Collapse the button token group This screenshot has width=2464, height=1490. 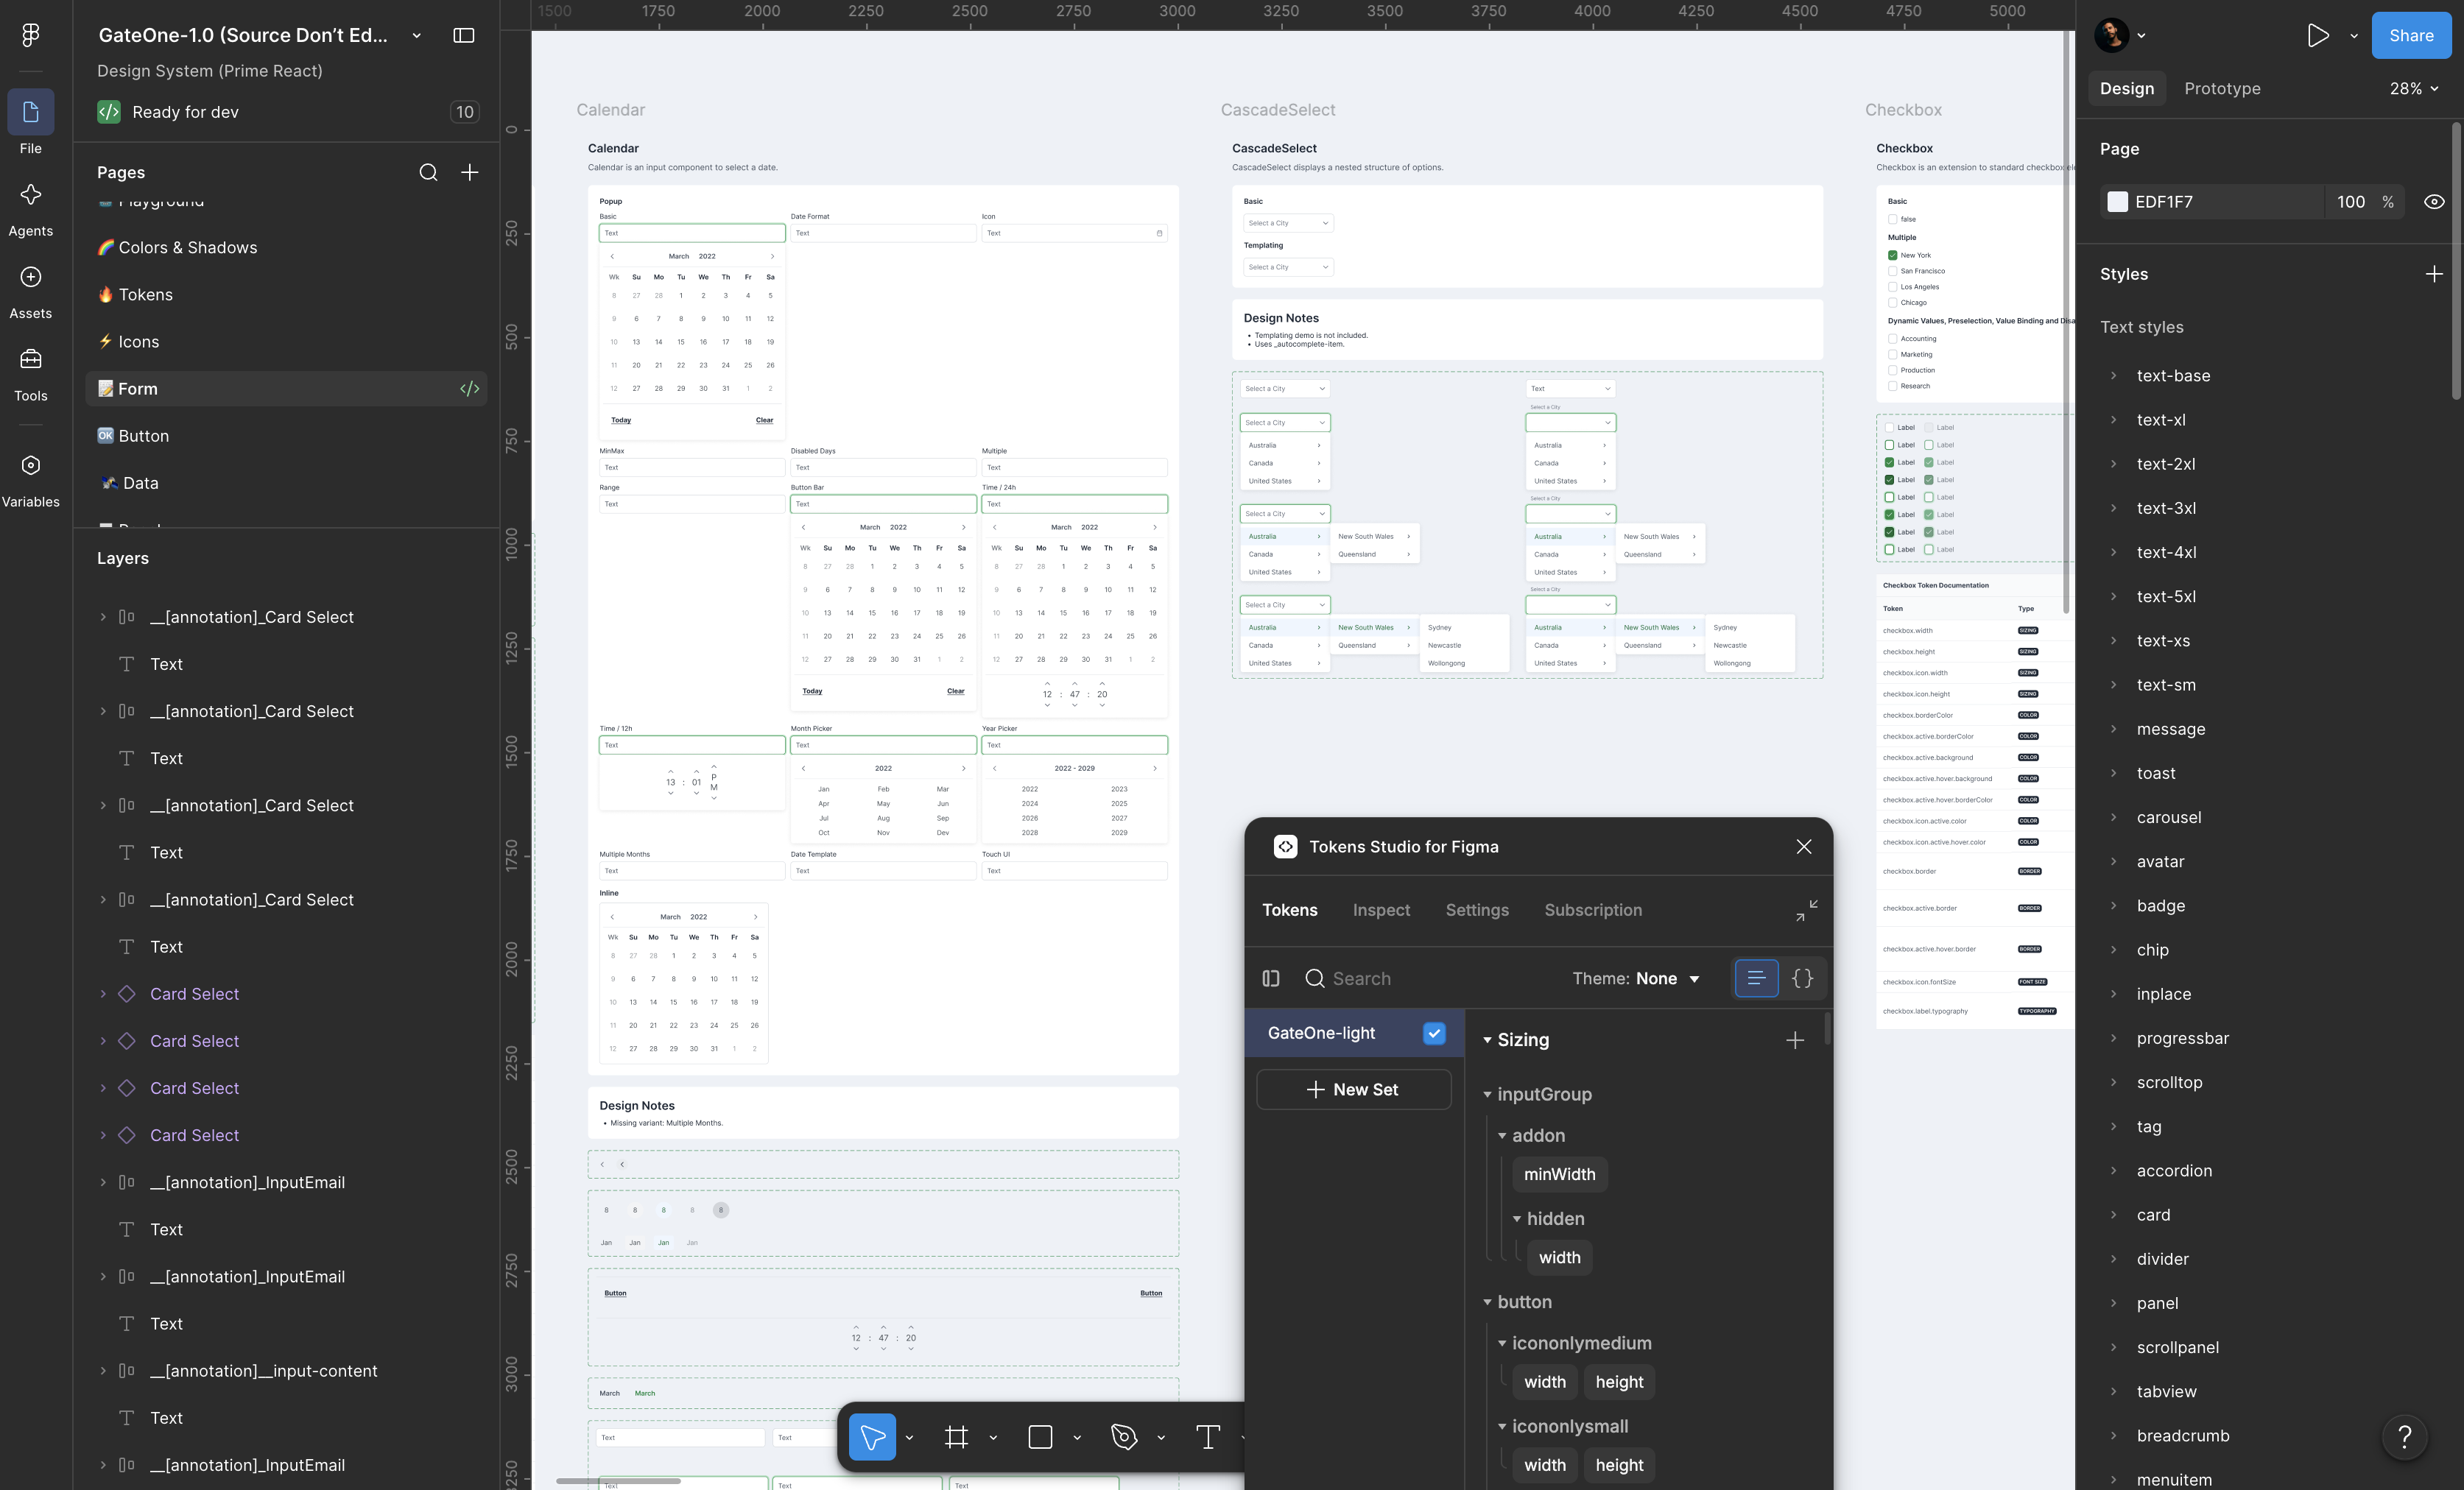[x=1488, y=1302]
